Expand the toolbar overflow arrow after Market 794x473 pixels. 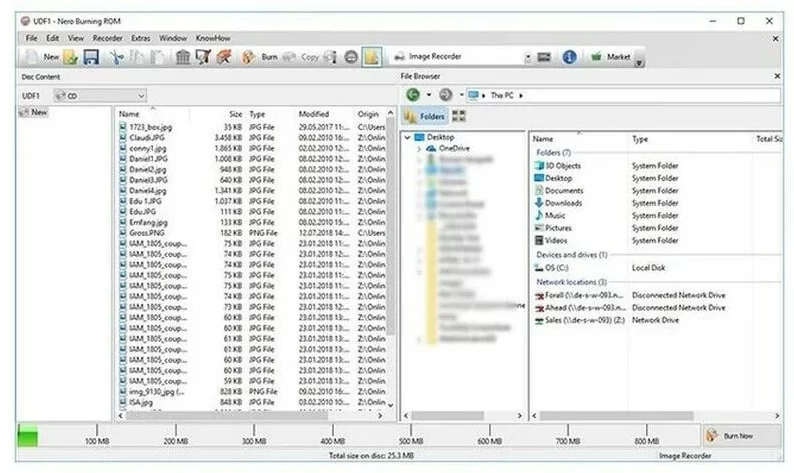click(639, 63)
